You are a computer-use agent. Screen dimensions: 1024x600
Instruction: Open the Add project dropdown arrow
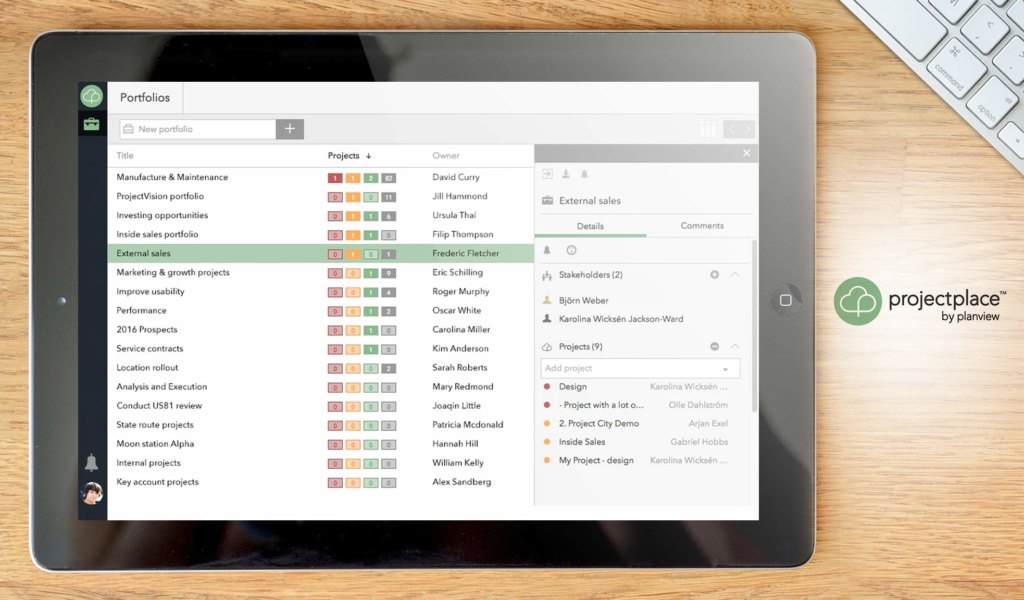click(725, 370)
